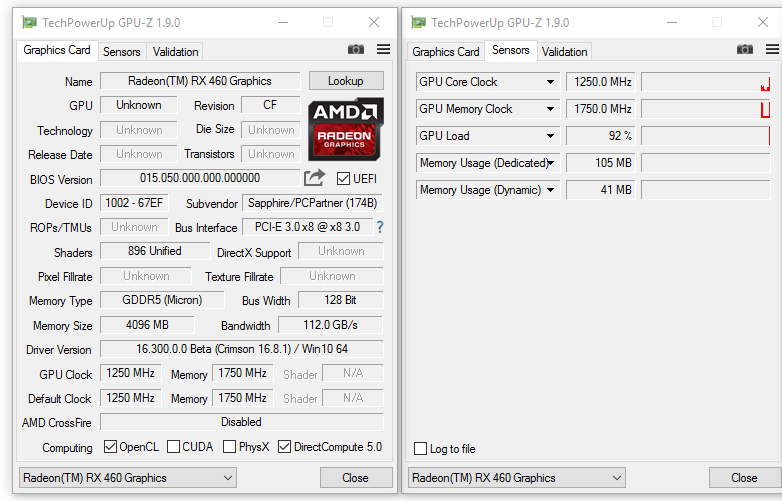The height and width of the screenshot is (501, 782).
Task: Open GPU selector dropdown in left window
Action: point(128,478)
